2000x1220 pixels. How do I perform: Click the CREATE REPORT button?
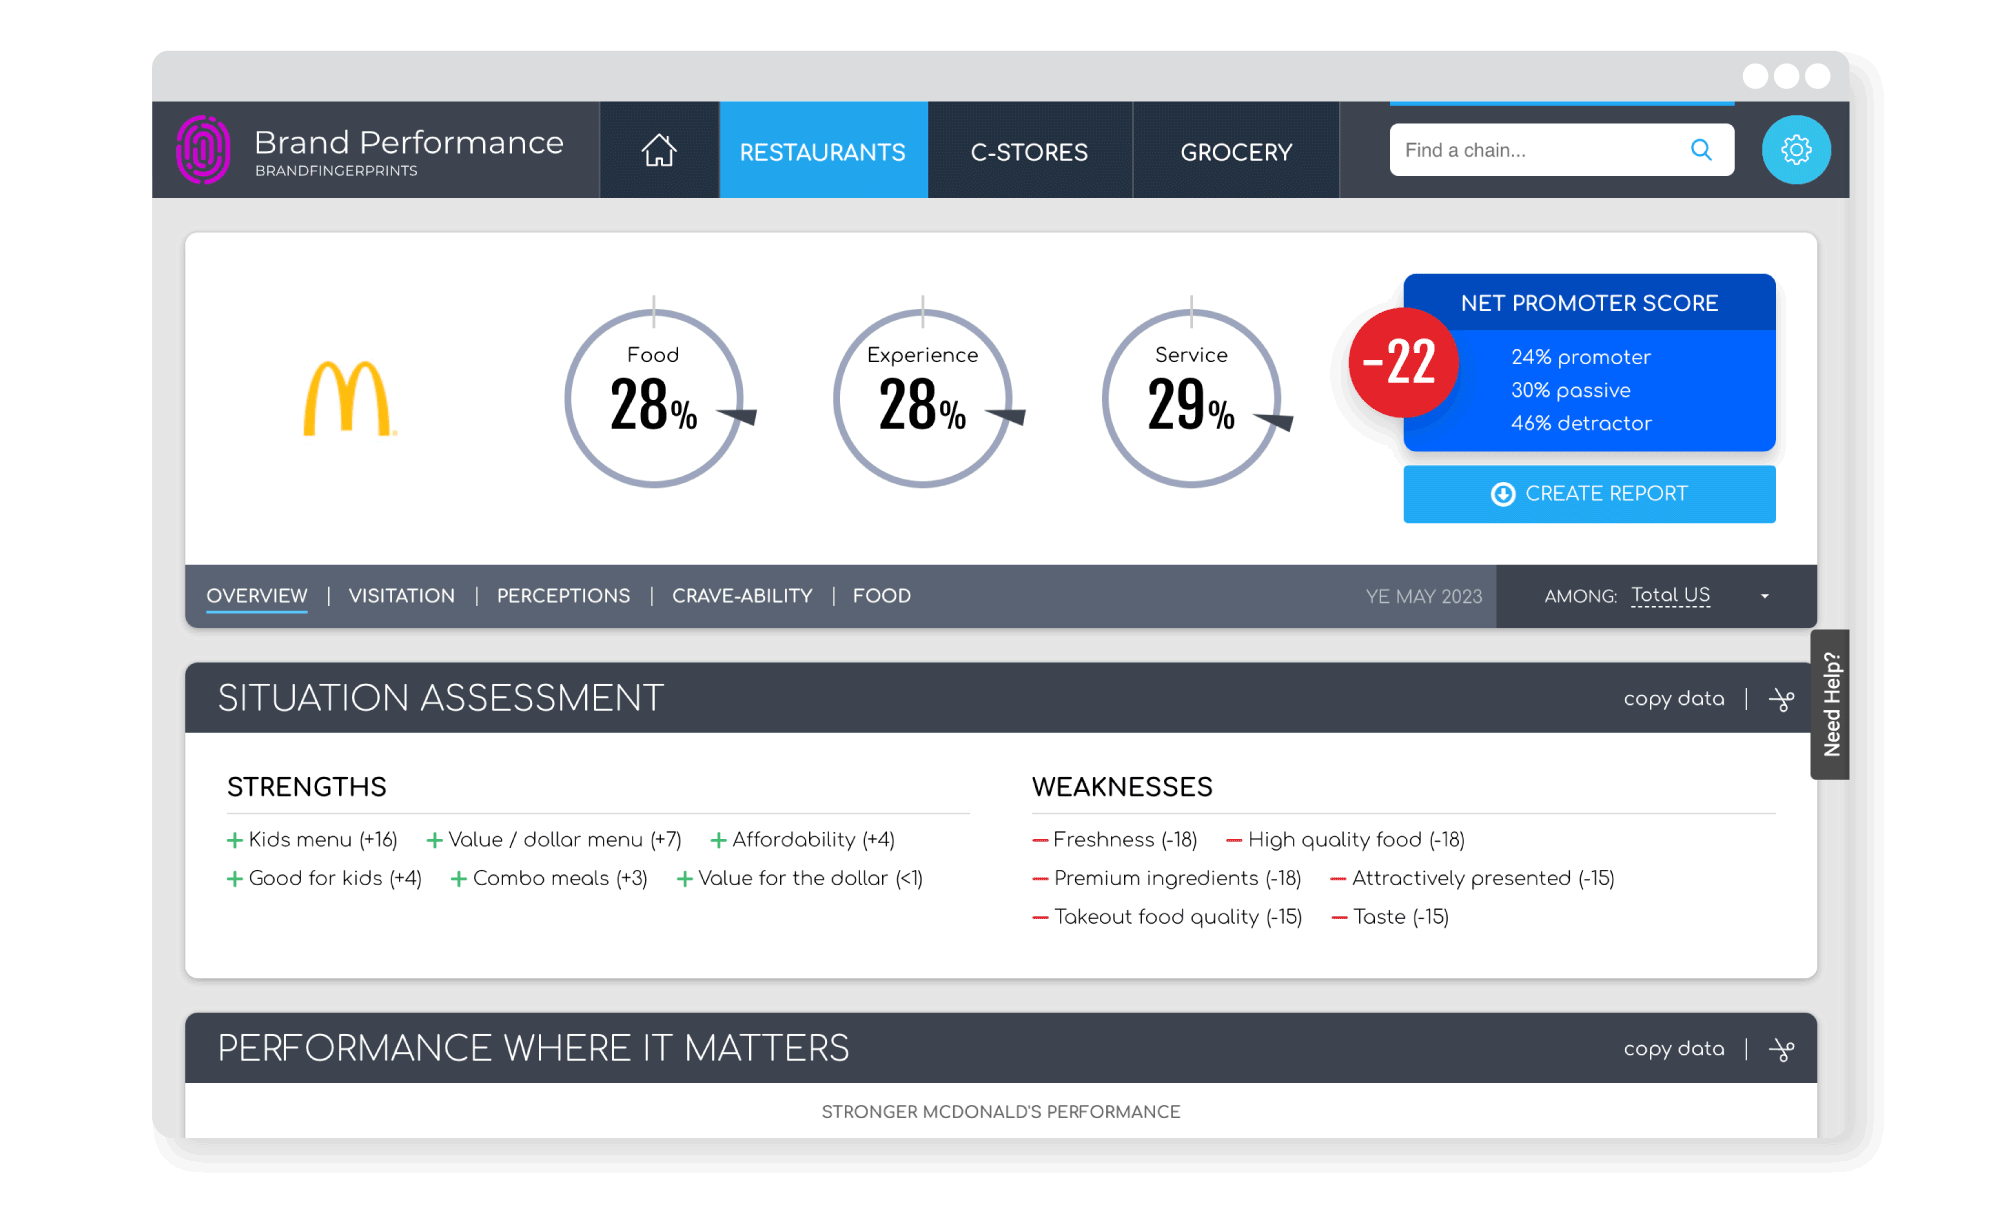1589,493
